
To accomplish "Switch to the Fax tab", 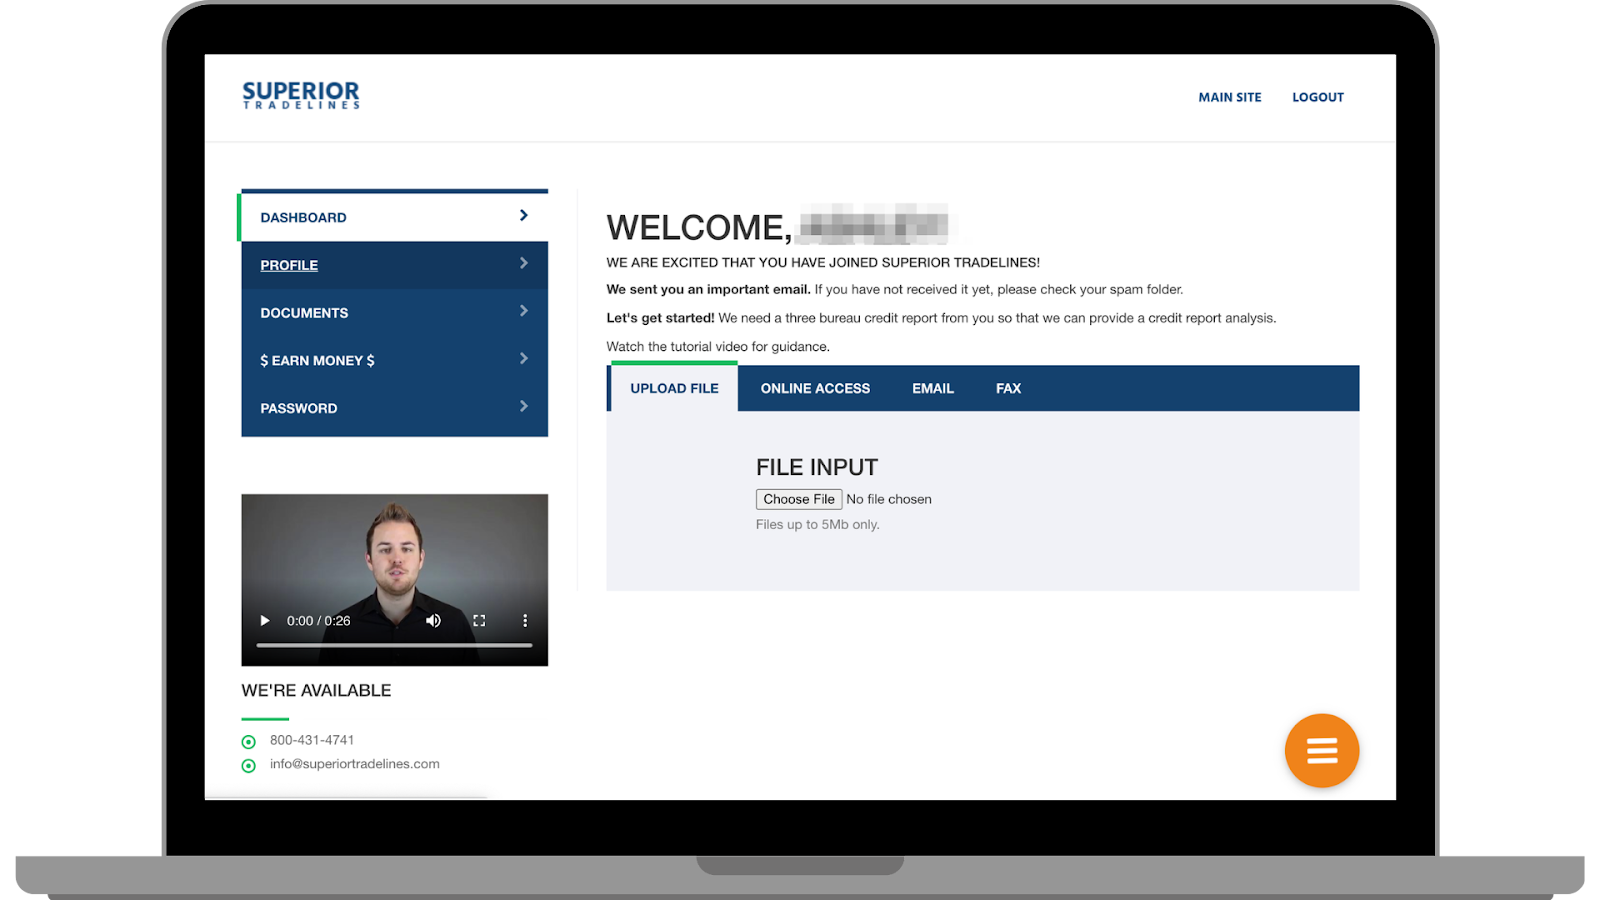I will 1008,388.
